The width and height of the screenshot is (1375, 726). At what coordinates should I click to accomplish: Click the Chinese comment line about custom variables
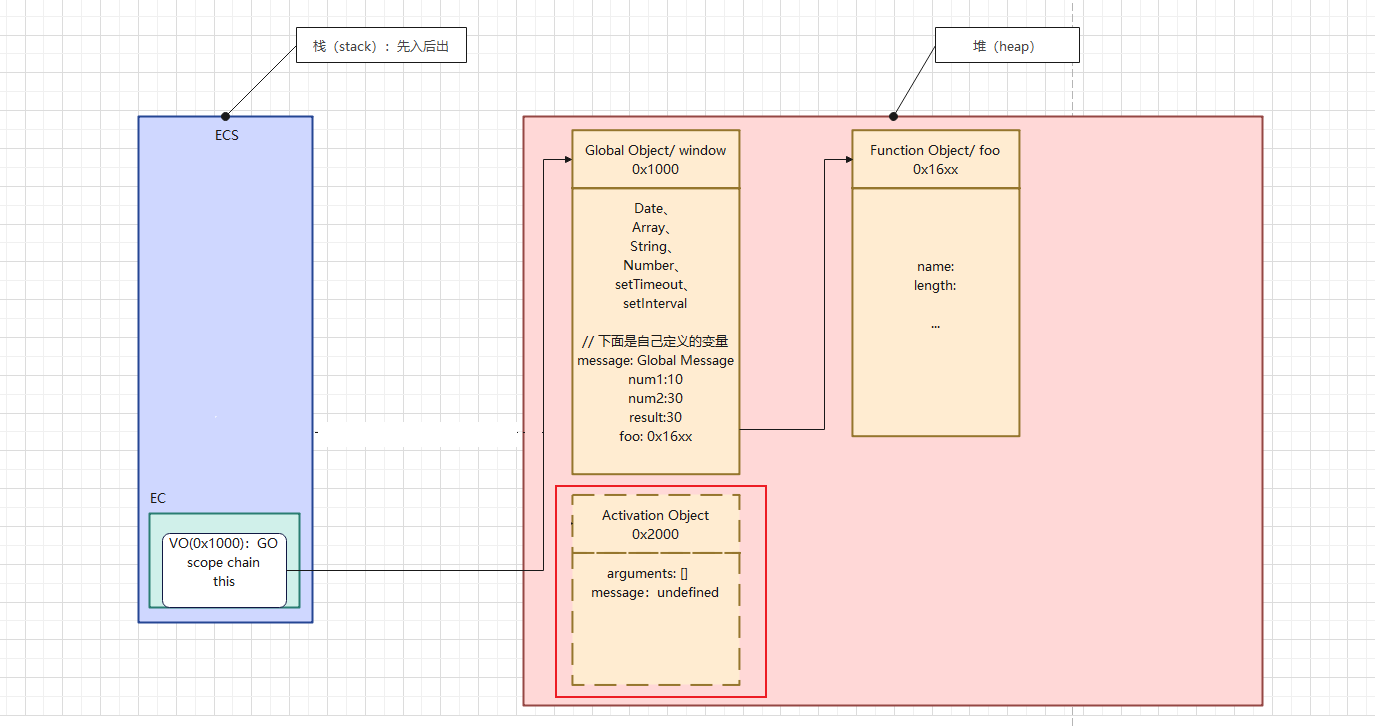click(655, 341)
